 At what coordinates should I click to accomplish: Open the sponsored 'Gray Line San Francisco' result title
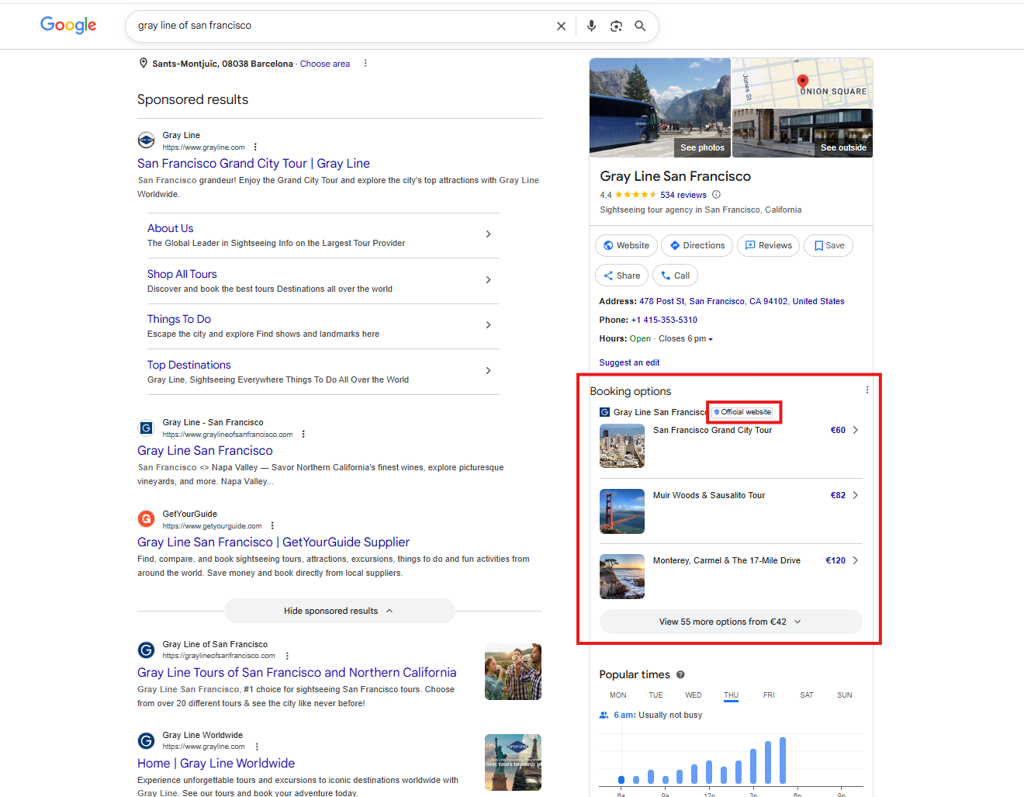(x=204, y=451)
